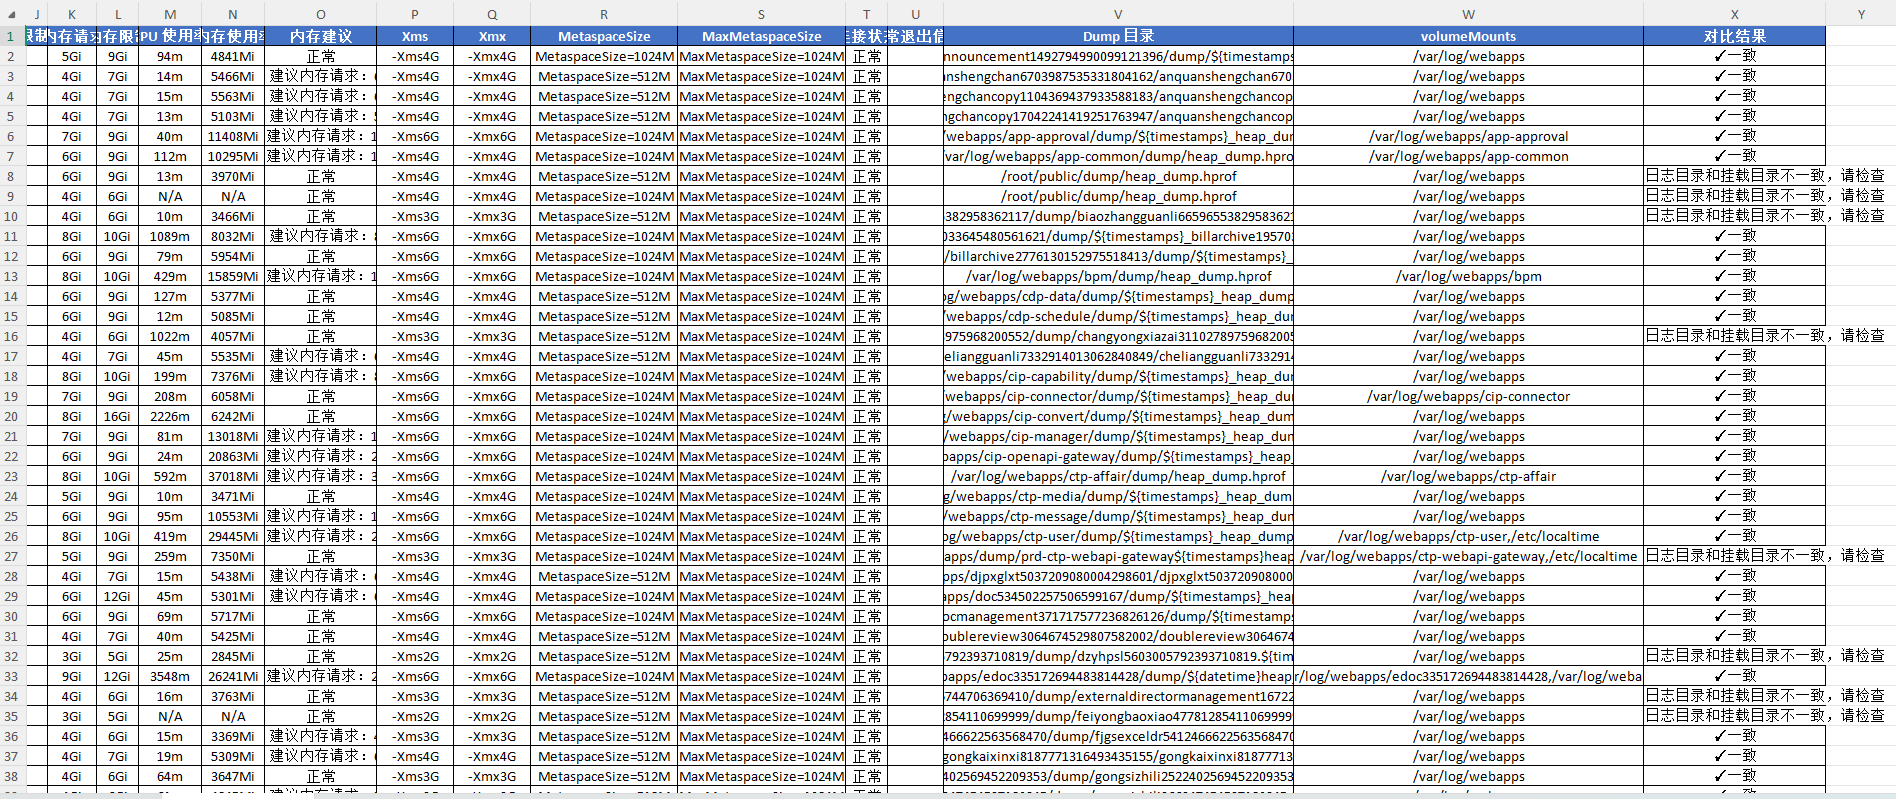Select column S header
This screenshot has width=1896, height=799.
pyautogui.click(x=761, y=14)
